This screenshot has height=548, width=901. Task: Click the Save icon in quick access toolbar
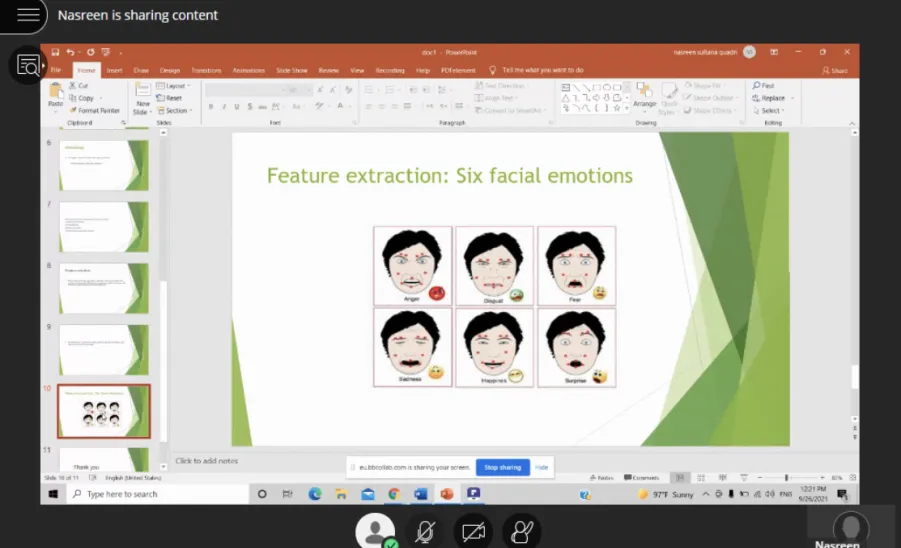[55, 52]
